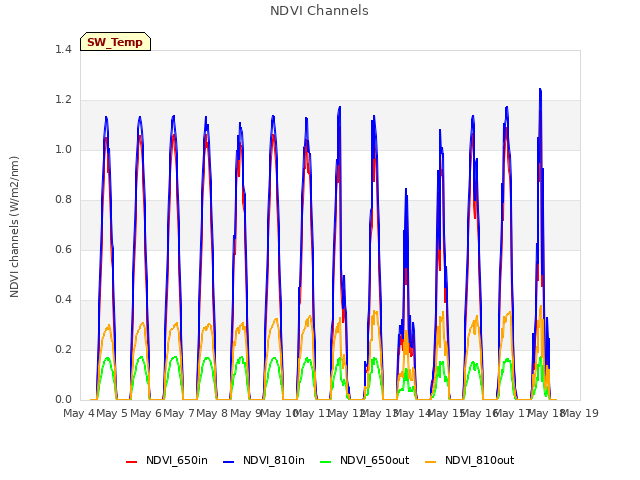Click the 0.6 y-axis tick label
Viewport: 640px width, 480px height.
tap(63, 249)
